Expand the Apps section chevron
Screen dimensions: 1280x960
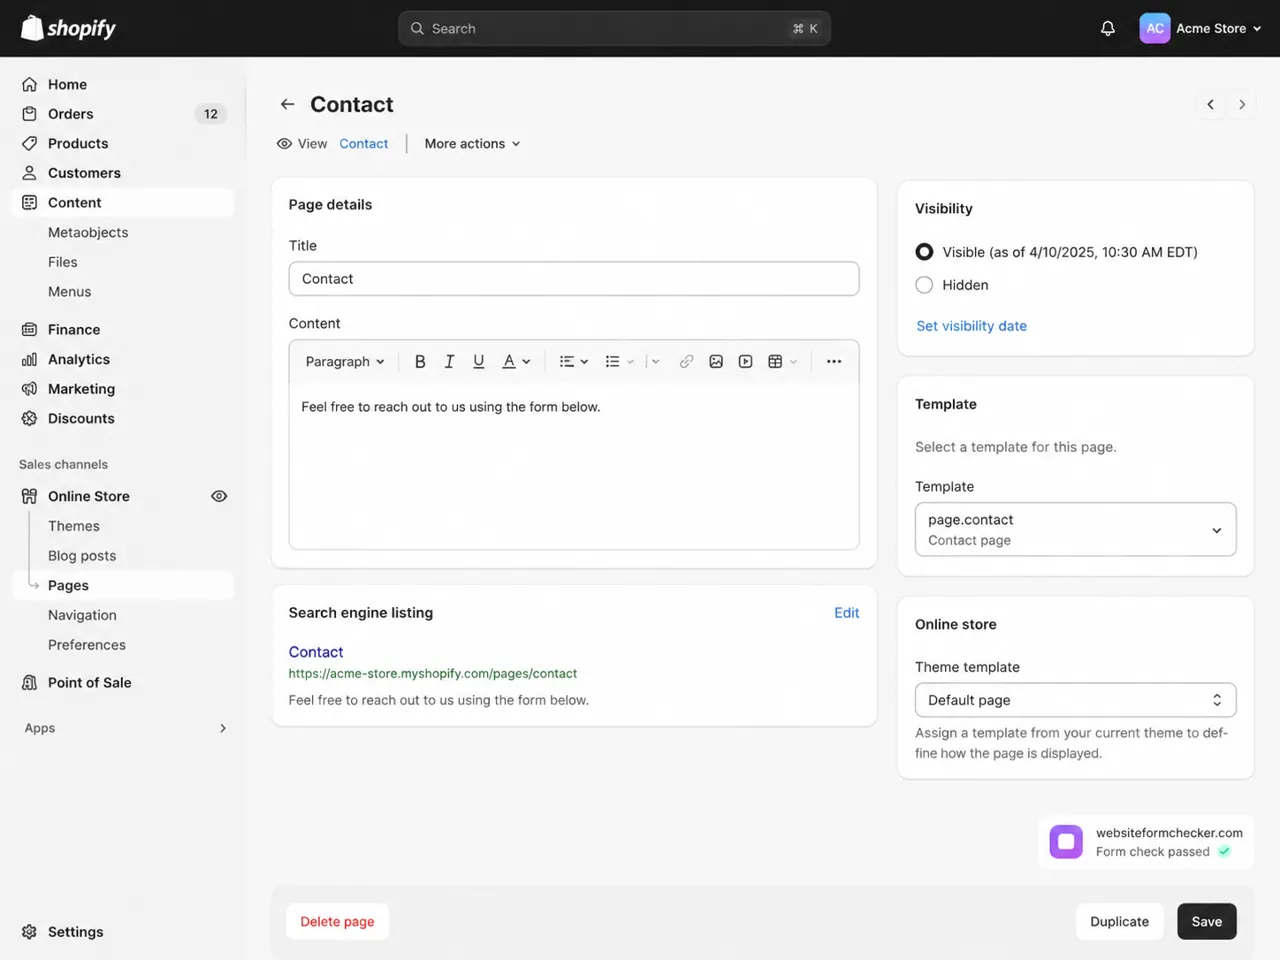coord(223,728)
